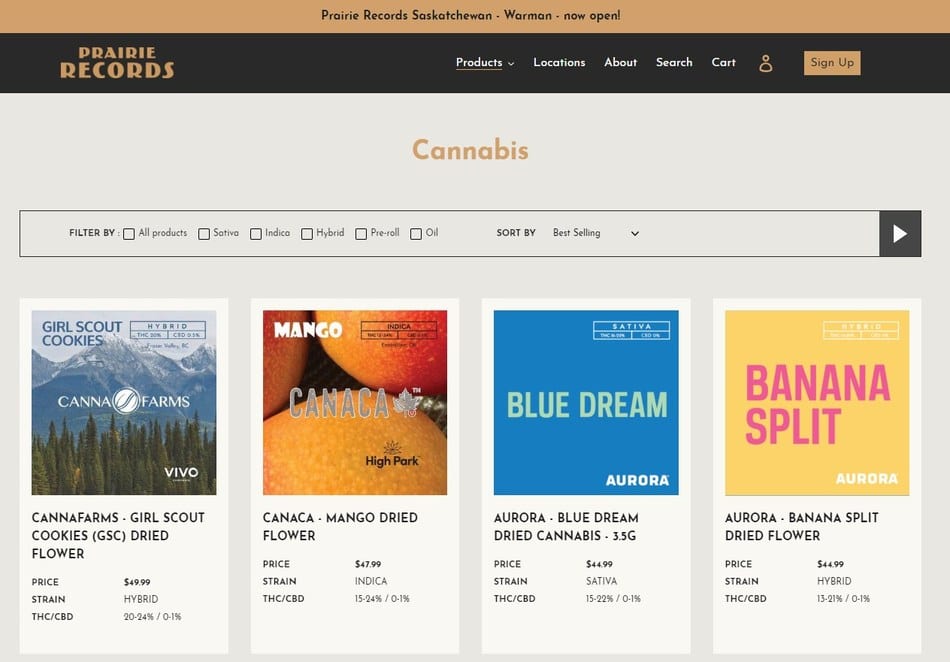Check the Pre-roll filter checkbox

pyautogui.click(x=361, y=234)
